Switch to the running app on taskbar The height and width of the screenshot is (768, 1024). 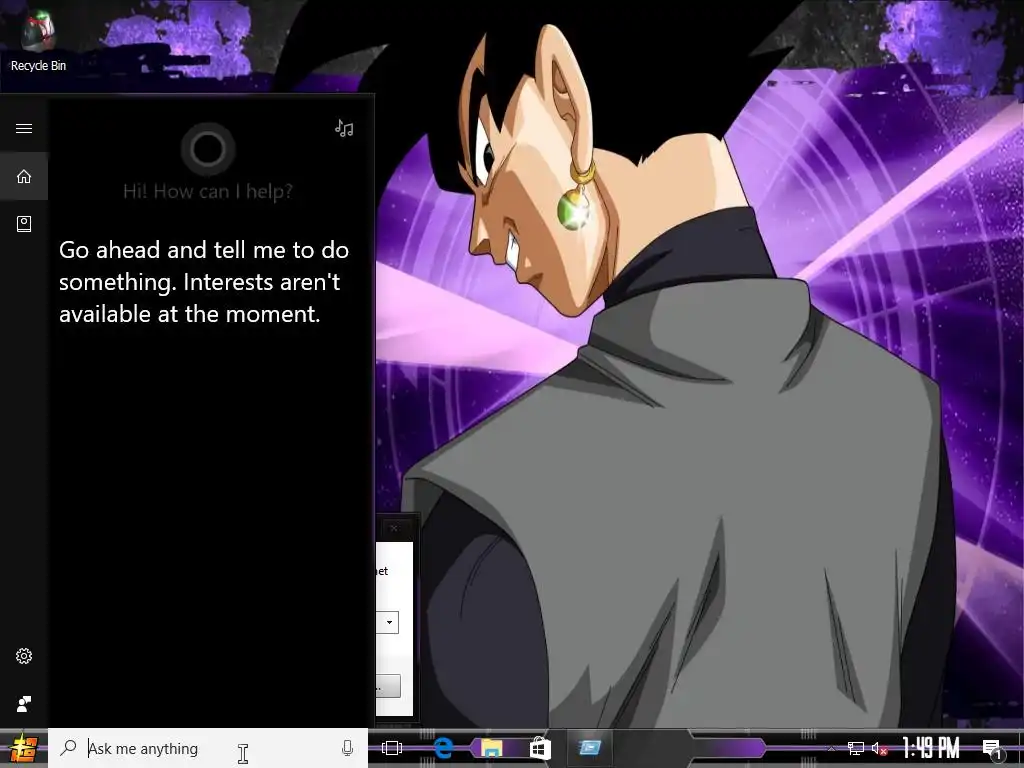(589, 748)
